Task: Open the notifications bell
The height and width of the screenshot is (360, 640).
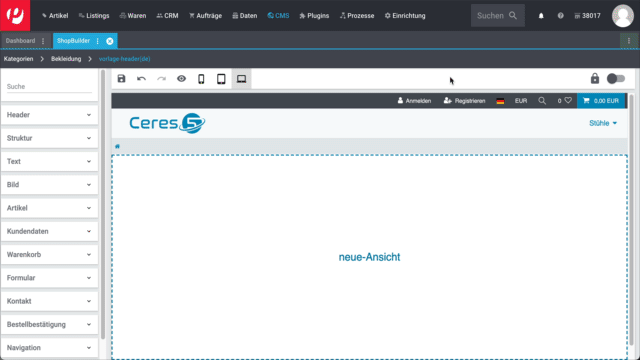Action: point(541,16)
